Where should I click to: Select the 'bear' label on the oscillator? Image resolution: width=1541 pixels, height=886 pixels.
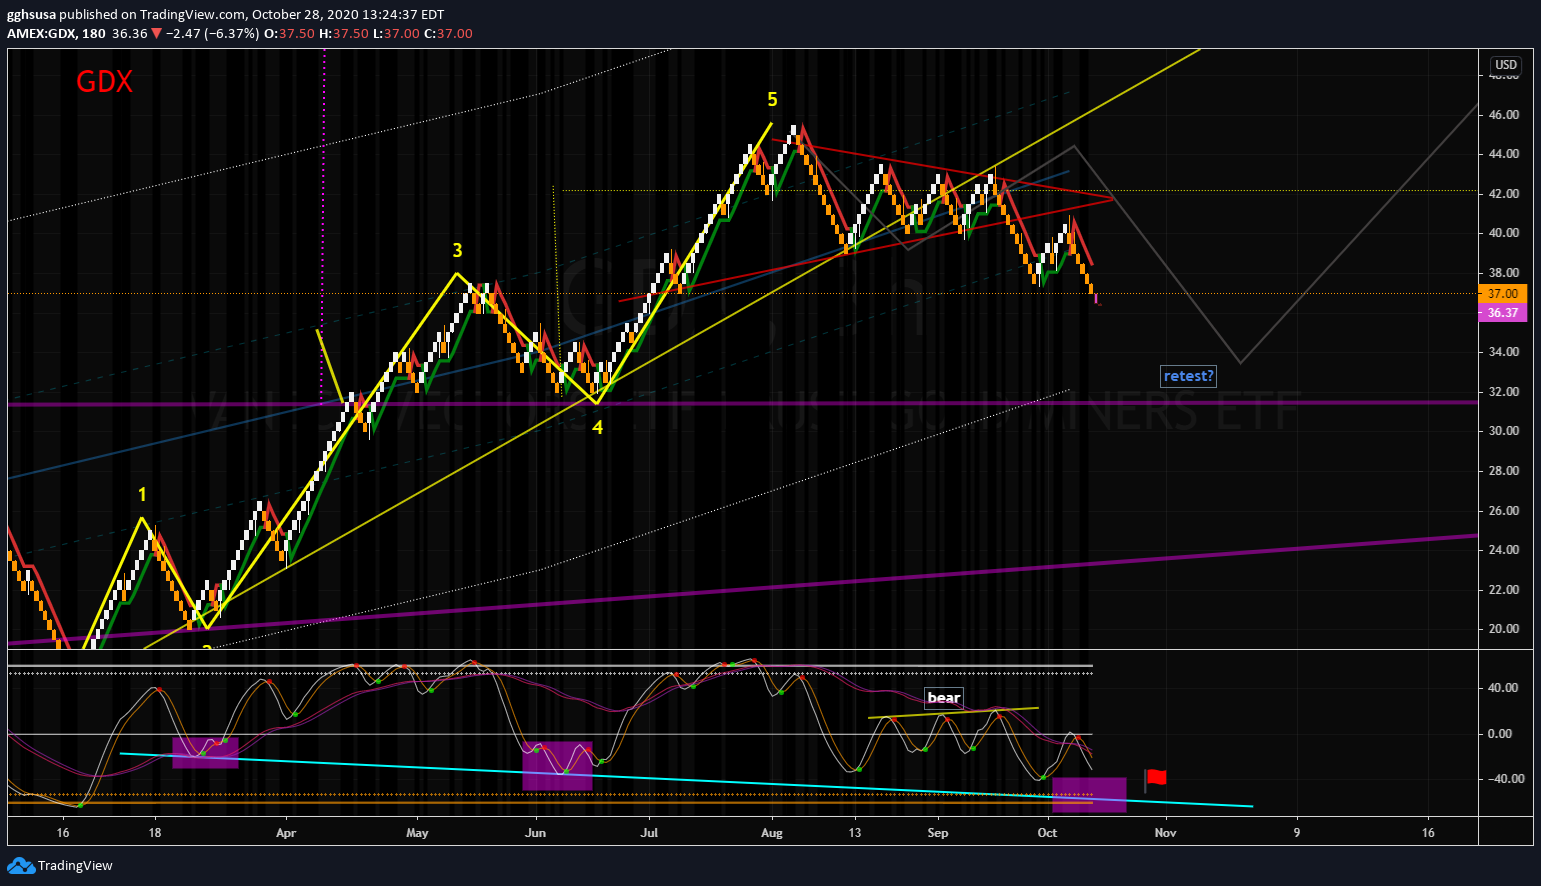point(944,698)
